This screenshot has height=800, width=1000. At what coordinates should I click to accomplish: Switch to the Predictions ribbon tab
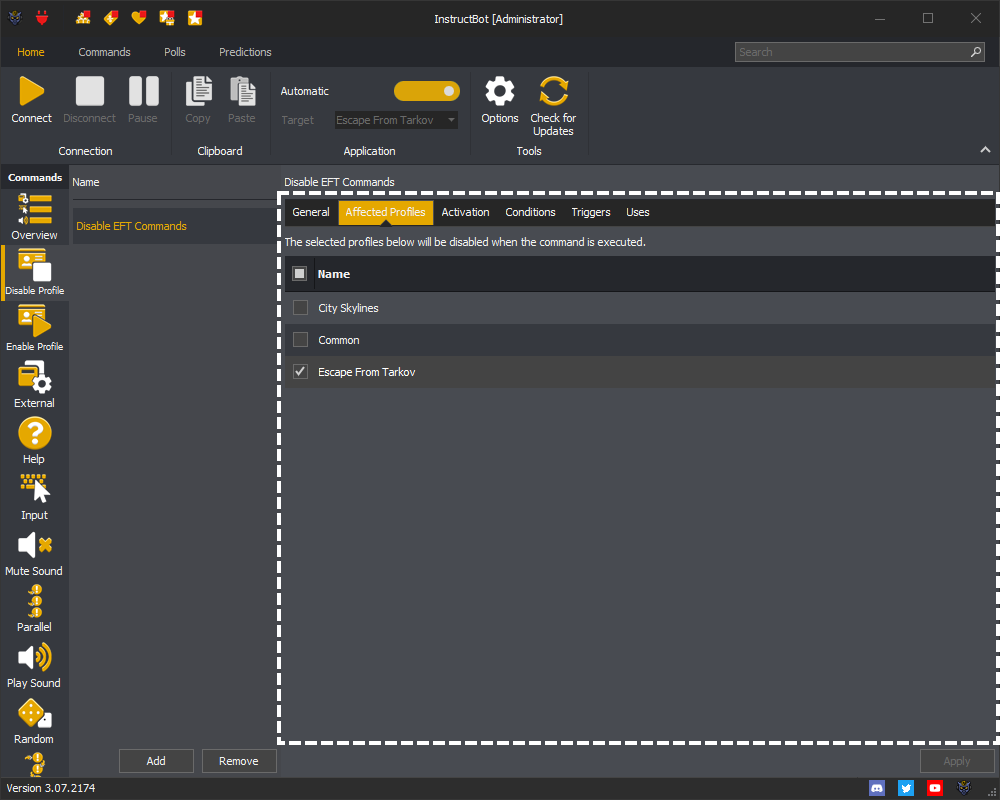(x=246, y=52)
